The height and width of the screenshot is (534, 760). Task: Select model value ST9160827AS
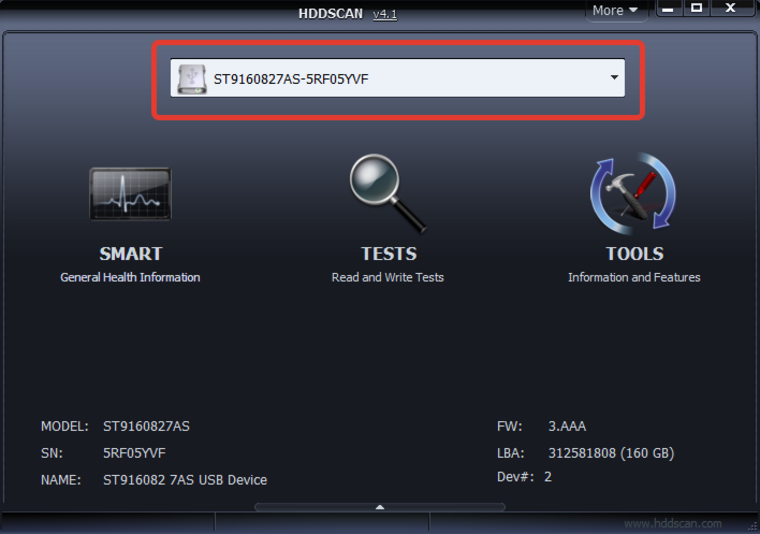146,426
